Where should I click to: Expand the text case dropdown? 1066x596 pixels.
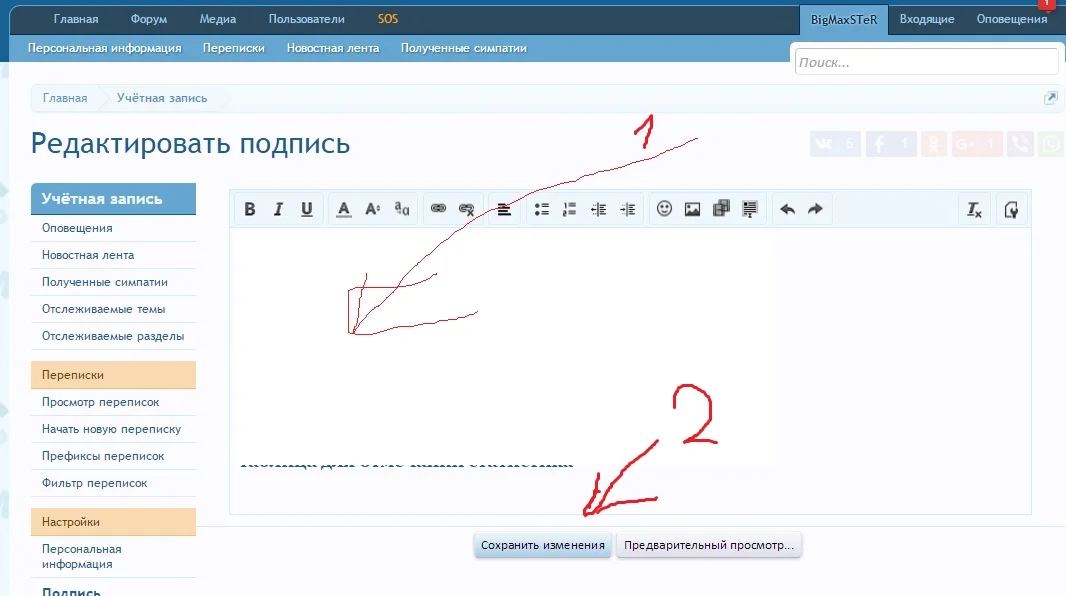[400, 209]
